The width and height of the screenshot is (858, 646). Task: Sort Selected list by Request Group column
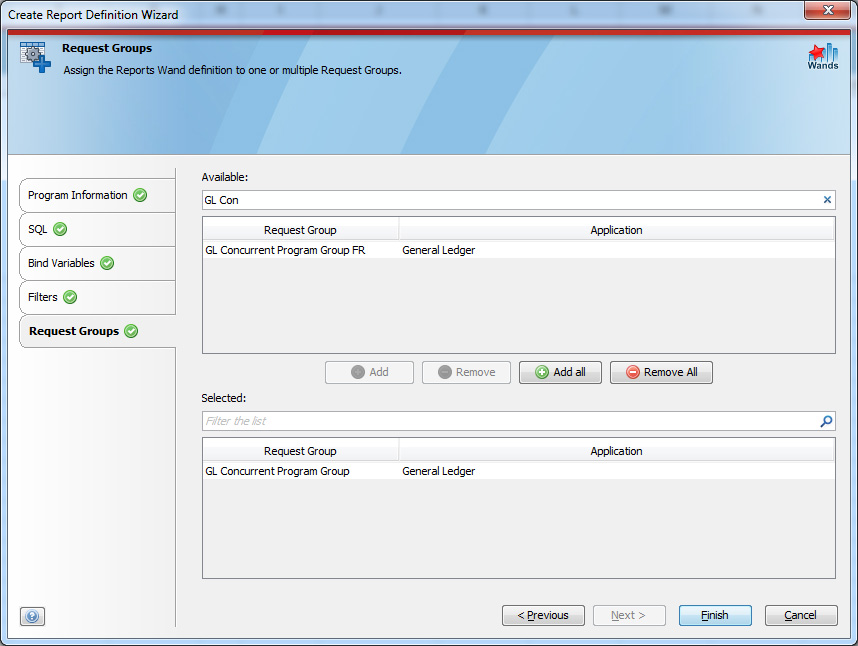(300, 451)
